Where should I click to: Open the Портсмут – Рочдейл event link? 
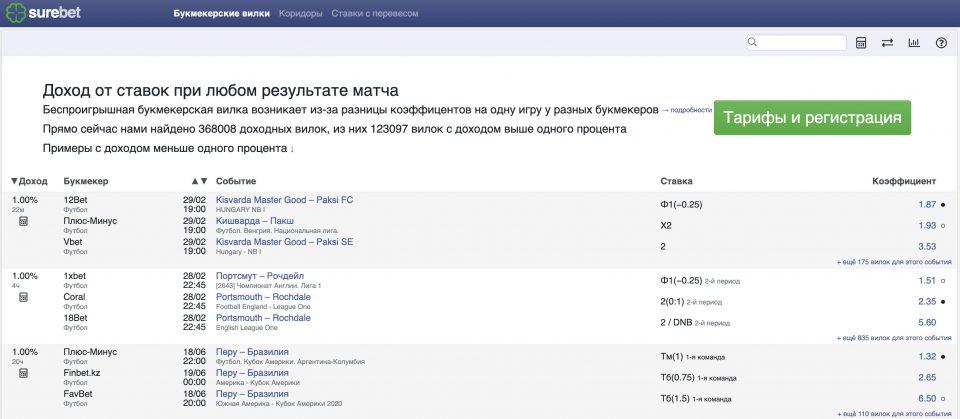pos(259,276)
